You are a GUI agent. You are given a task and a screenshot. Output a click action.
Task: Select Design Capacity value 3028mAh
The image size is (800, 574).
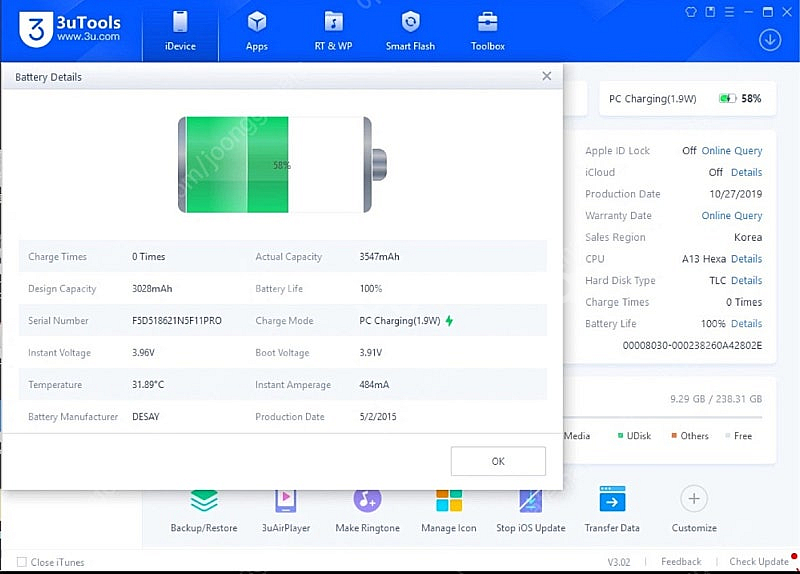tap(152, 289)
